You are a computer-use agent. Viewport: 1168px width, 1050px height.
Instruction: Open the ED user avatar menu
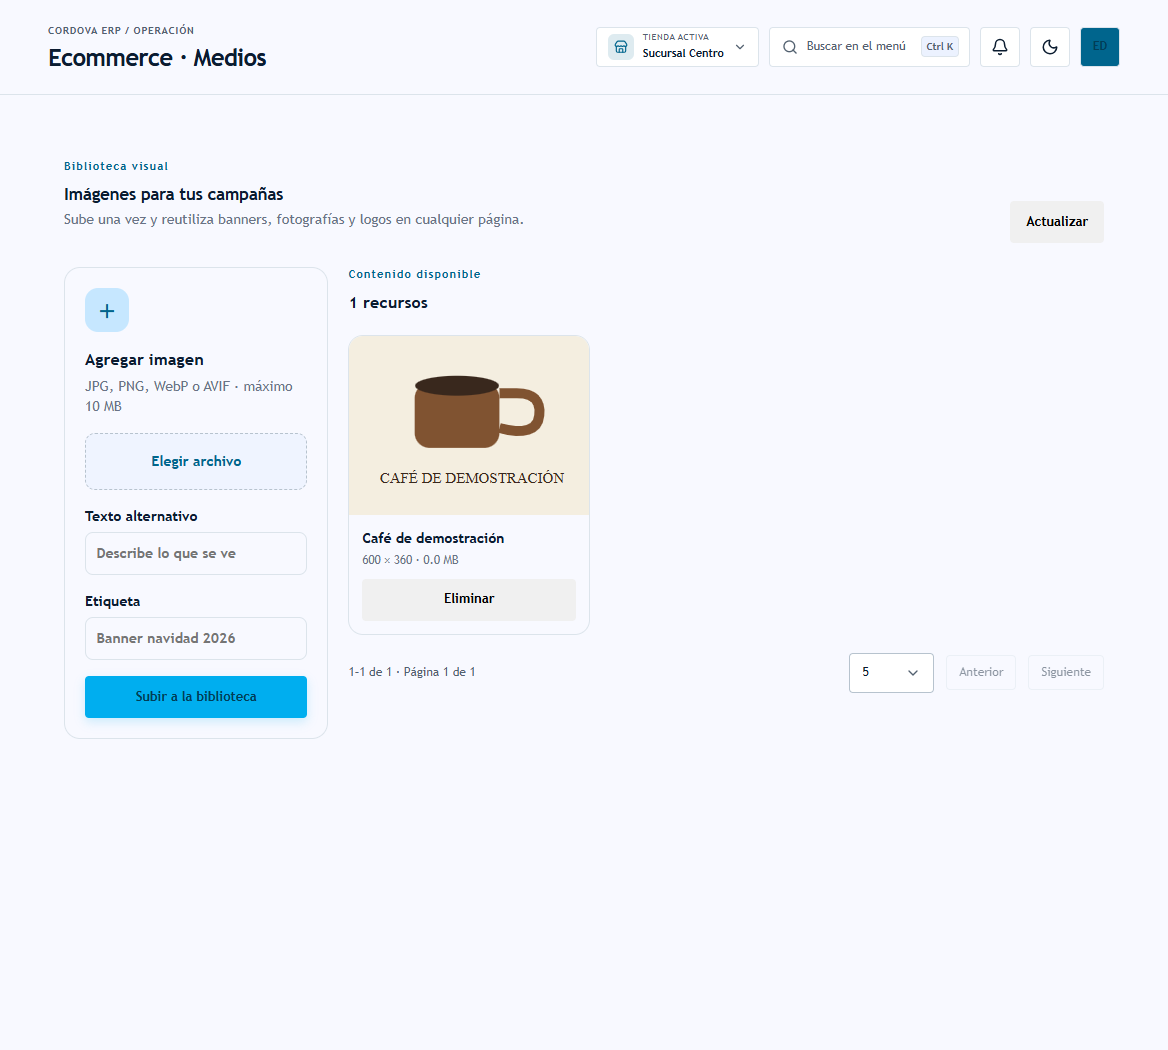coord(1099,47)
